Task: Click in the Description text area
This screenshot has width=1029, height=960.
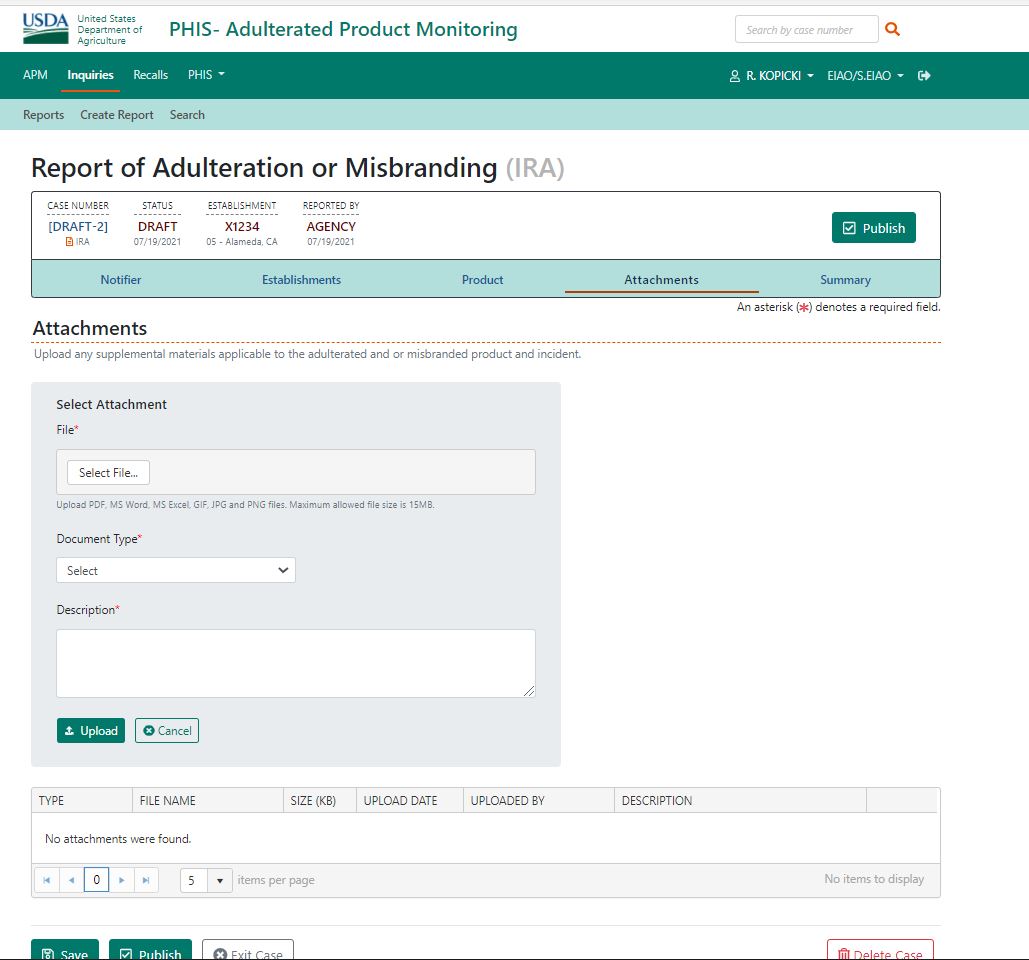Action: click(296, 663)
